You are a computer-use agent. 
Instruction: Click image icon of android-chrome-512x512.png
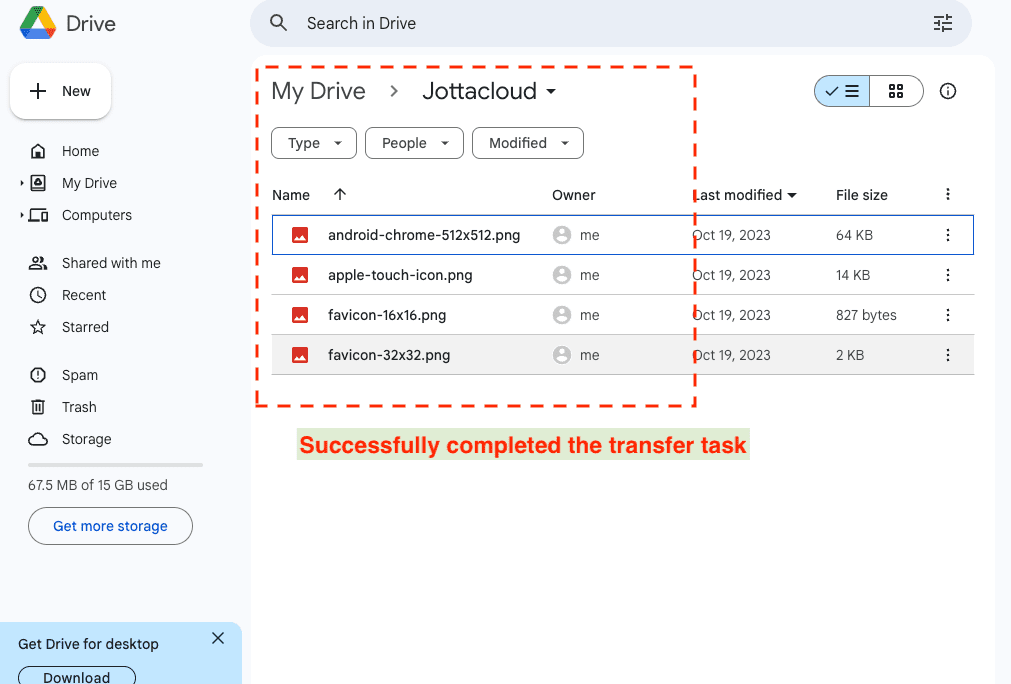(x=300, y=235)
